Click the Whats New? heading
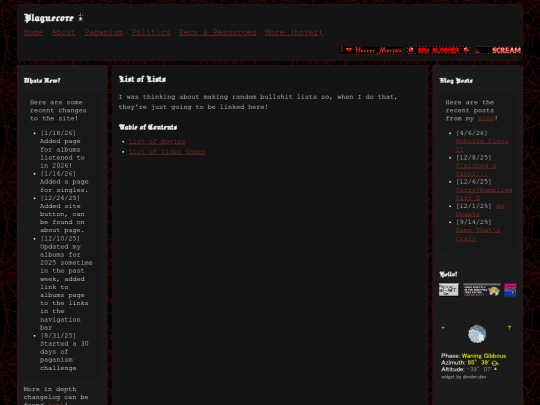This screenshot has height=405, width=540. 42,81
